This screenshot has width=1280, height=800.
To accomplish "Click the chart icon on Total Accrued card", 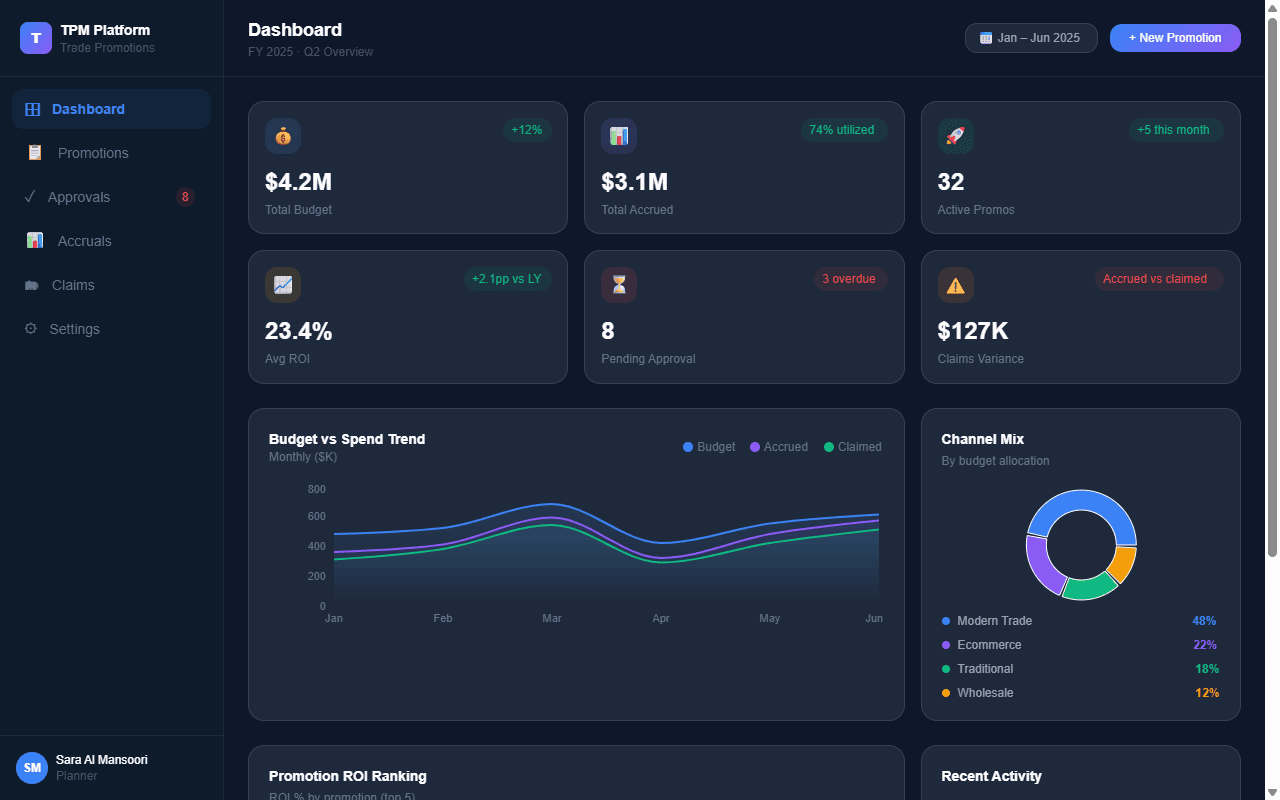I will click(x=619, y=136).
